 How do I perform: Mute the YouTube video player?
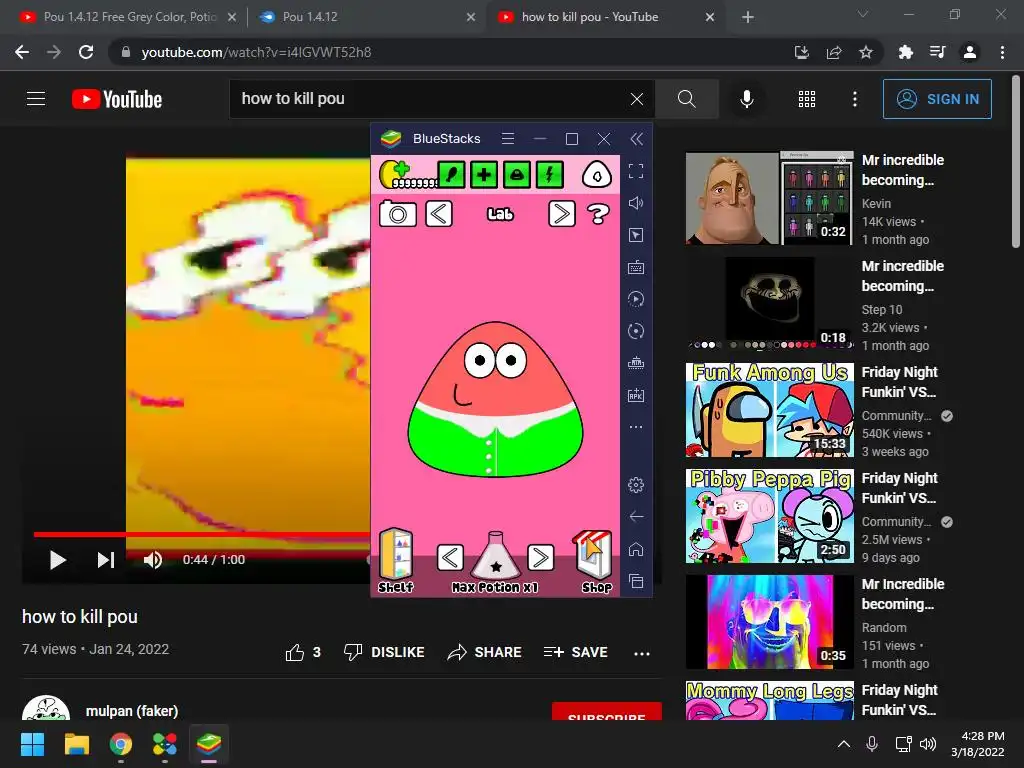tap(153, 560)
